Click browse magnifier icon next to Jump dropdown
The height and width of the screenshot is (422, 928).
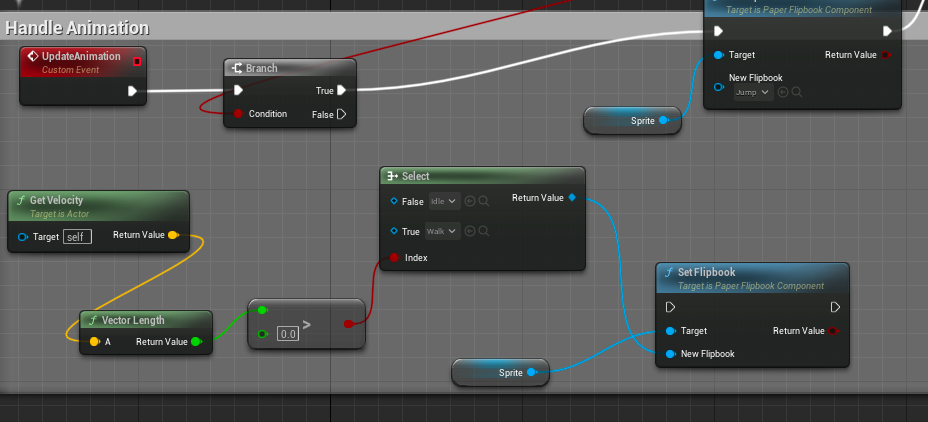point(797,92)
